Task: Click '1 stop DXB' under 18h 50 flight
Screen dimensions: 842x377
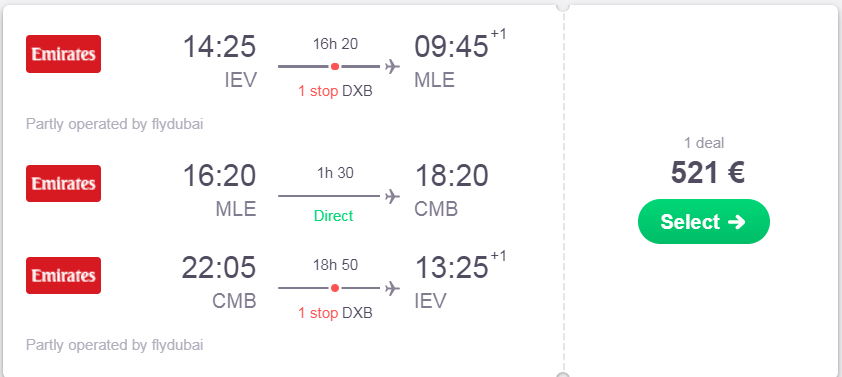Action: coord(335,313)
